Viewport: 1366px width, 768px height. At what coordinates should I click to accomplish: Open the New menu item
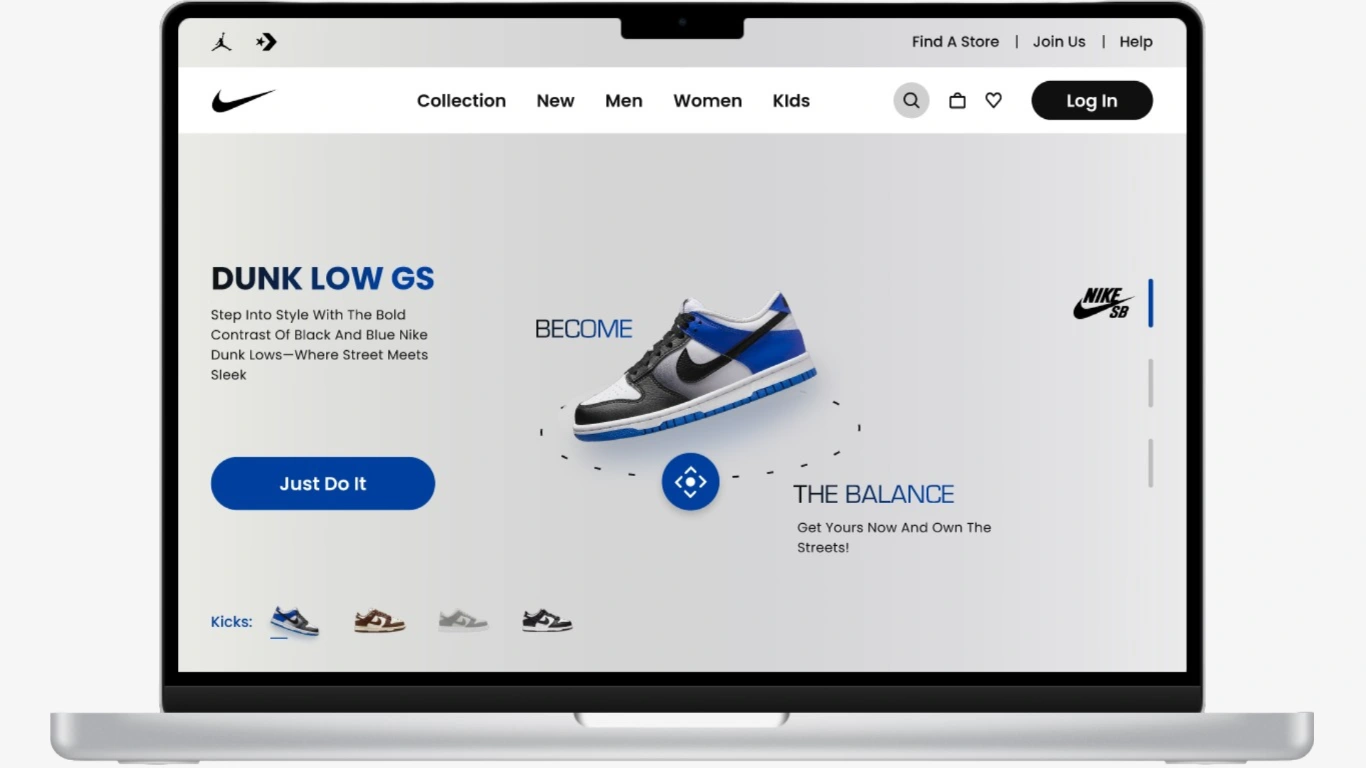tap(555, 101)
